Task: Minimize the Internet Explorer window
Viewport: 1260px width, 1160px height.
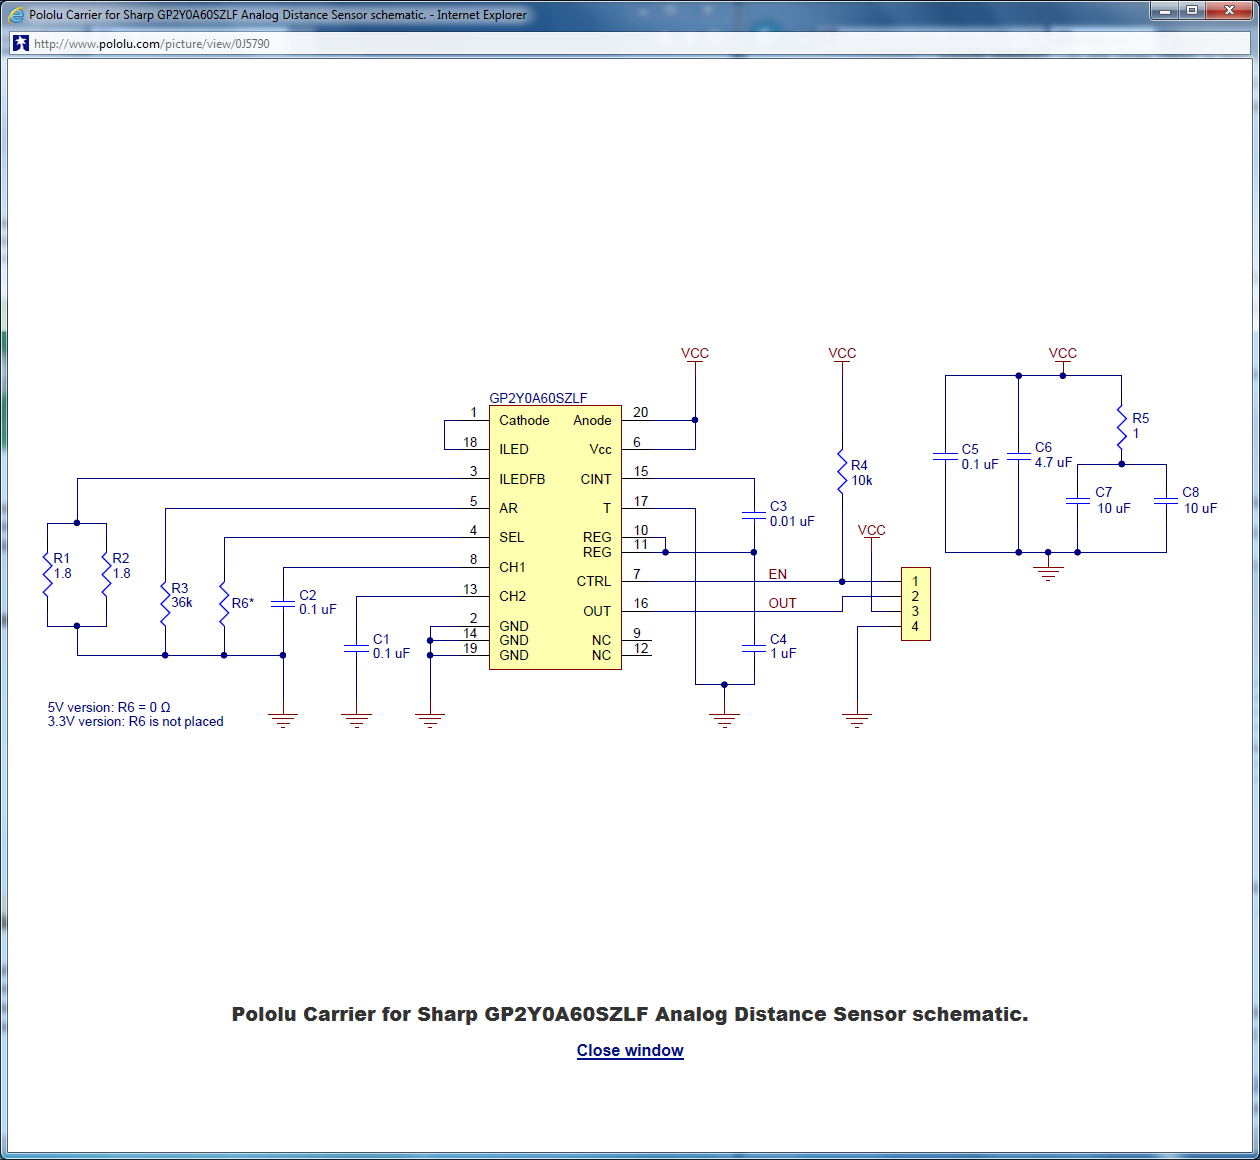Action: coord(1165,11)
